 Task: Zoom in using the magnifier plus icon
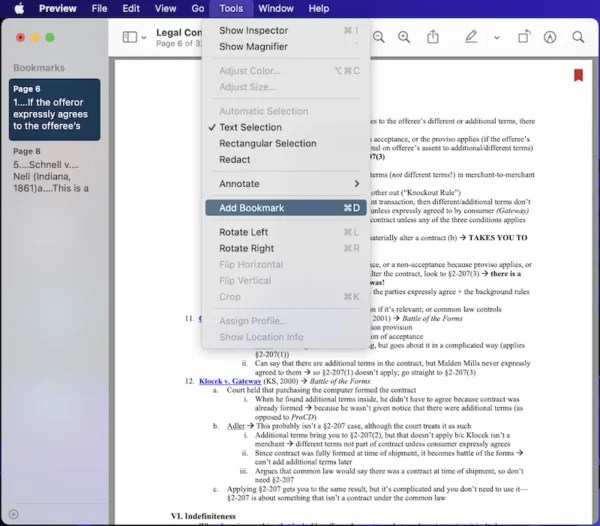click(x=404, y=37)
